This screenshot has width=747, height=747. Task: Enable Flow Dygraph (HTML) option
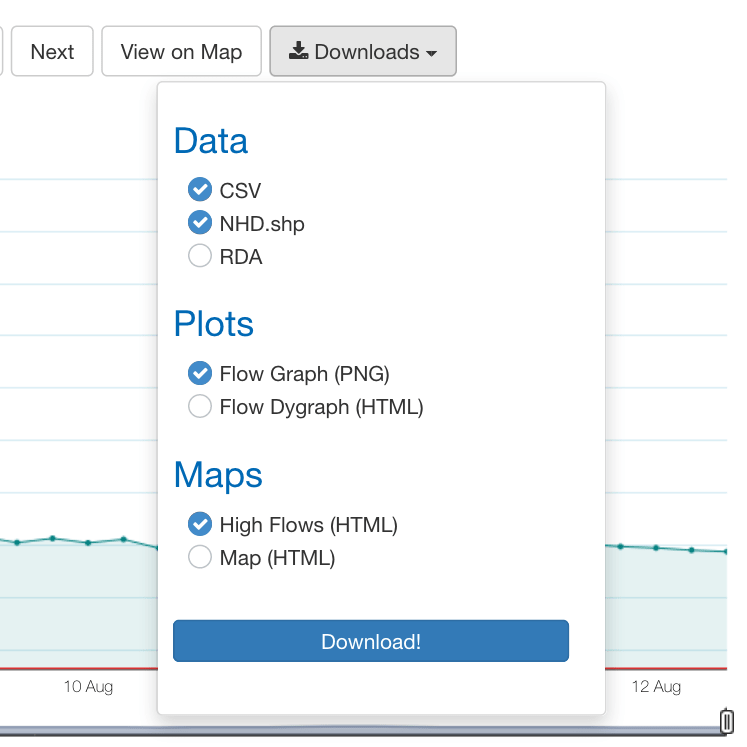[x=200, y=406]
